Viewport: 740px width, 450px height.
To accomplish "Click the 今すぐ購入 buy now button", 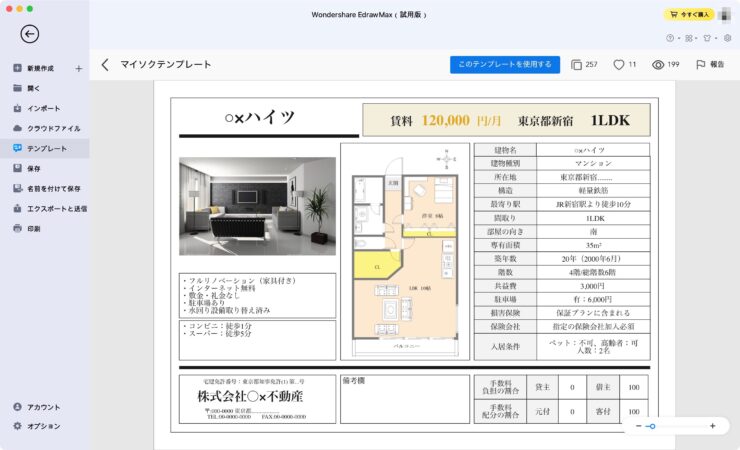I will [689, 15].
